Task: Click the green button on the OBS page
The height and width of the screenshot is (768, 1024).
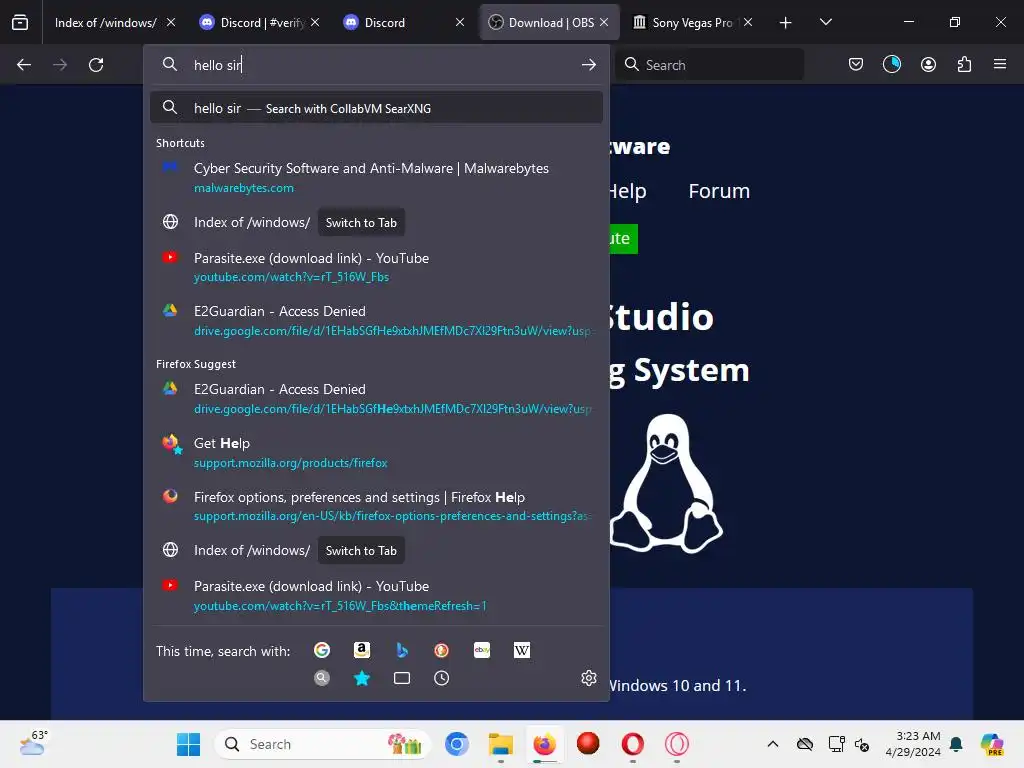Action: (624, 238)
